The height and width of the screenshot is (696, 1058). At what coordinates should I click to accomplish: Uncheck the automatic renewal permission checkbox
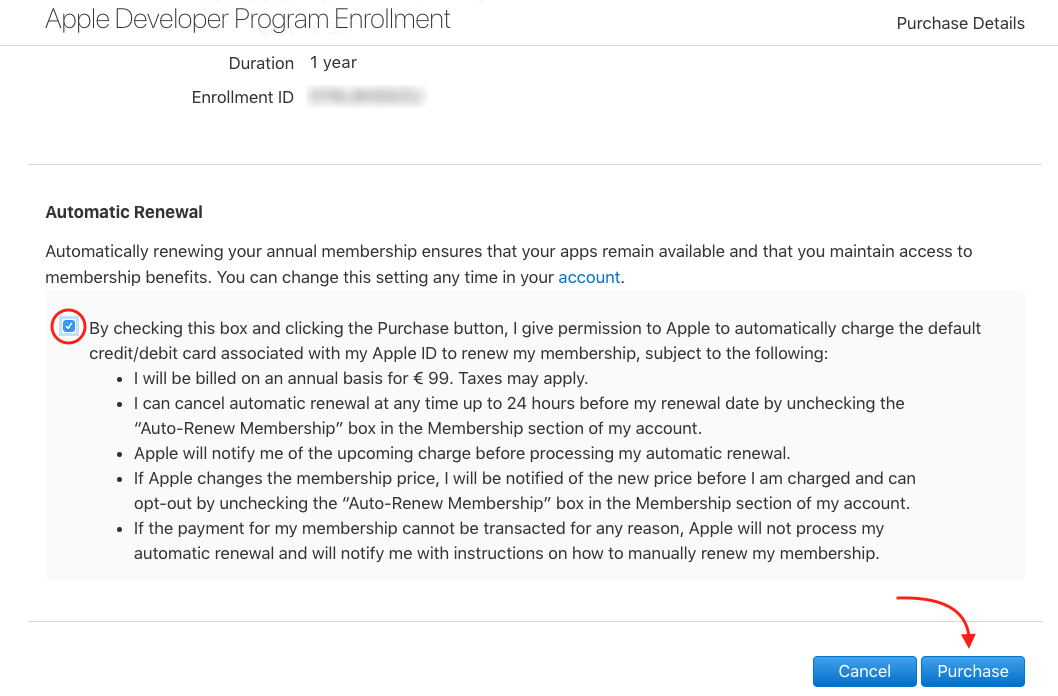click(x=69, y=326)
